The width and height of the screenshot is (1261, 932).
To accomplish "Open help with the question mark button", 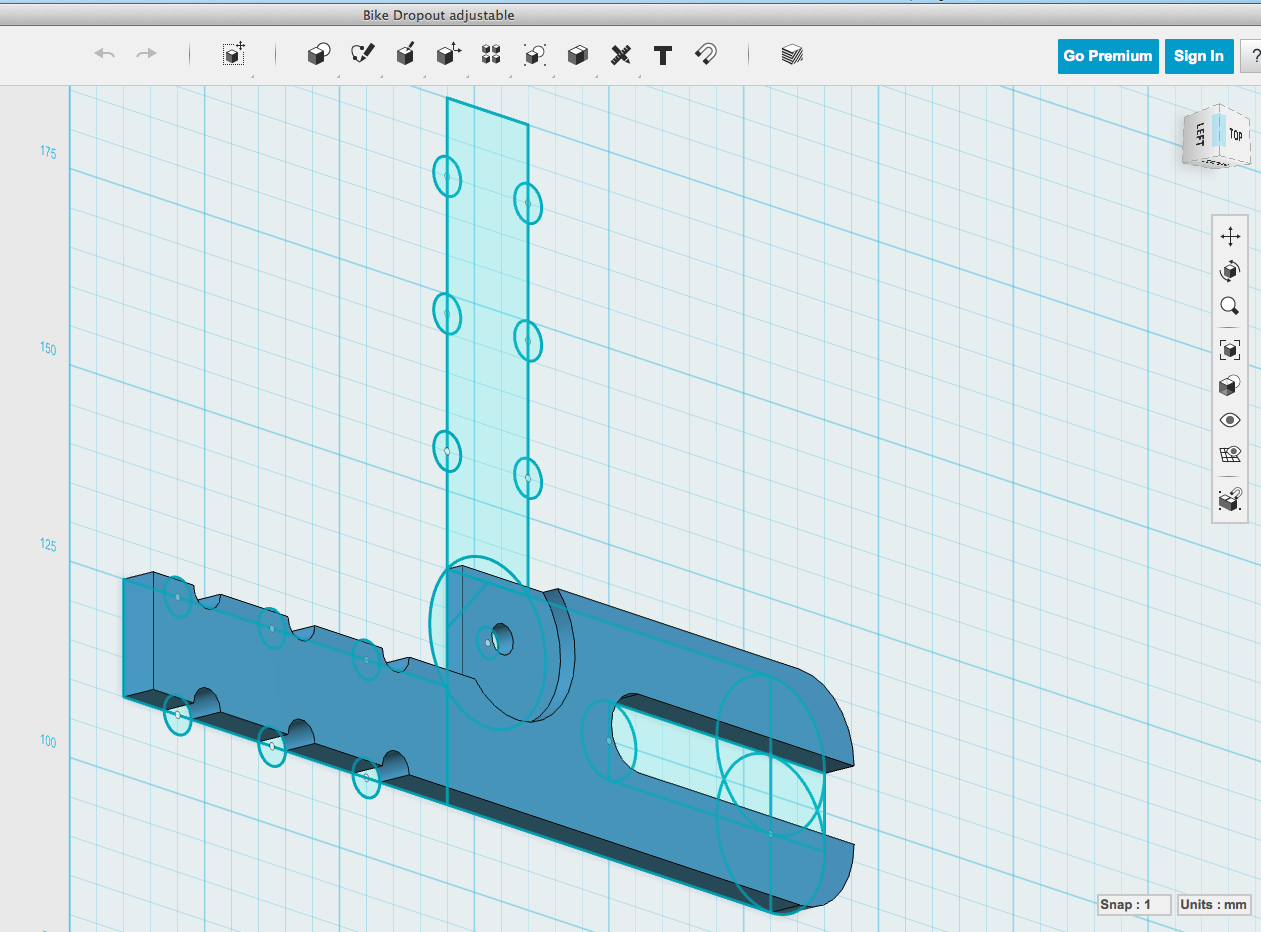I will click(x=1251, y=56).
